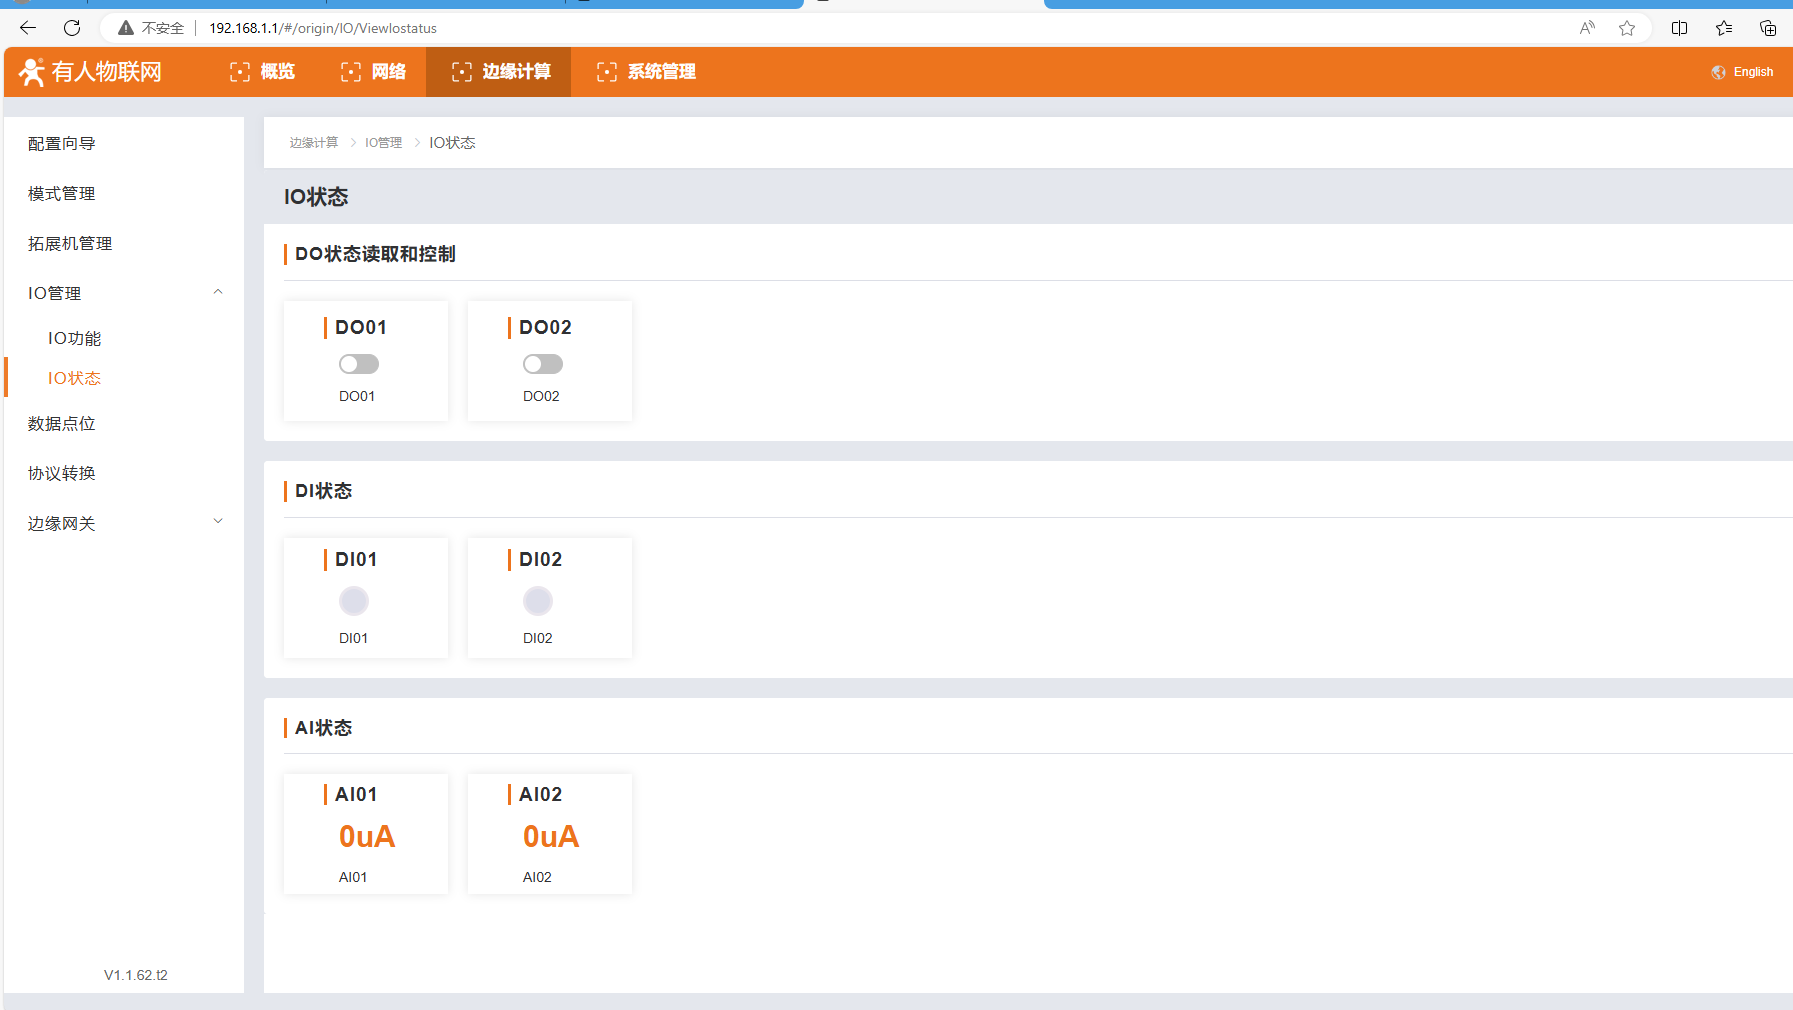Click the 不安全 security warning icon
Image resolution: width=1793 pixels, height=1010 pixels.
tap(126, 28)
